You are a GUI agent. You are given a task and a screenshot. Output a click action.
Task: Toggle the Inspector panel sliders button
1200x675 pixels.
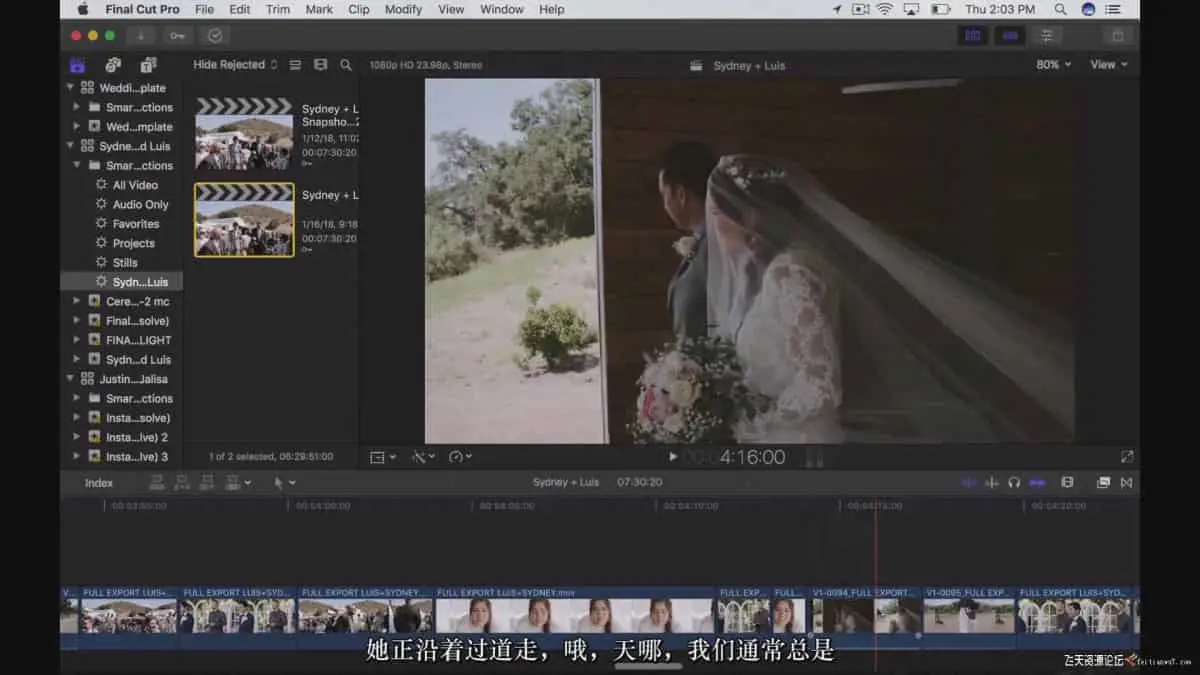[x=1047, y=35]
